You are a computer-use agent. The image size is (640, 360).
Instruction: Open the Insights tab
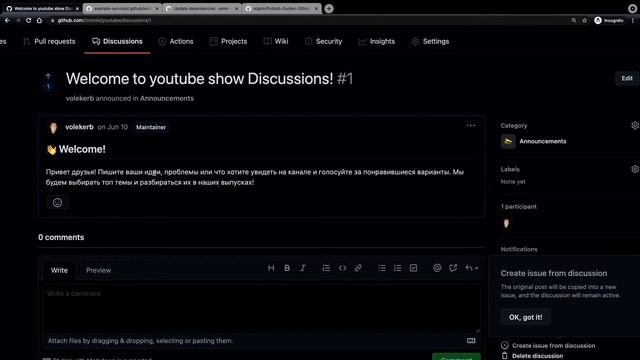coord(376,41)
